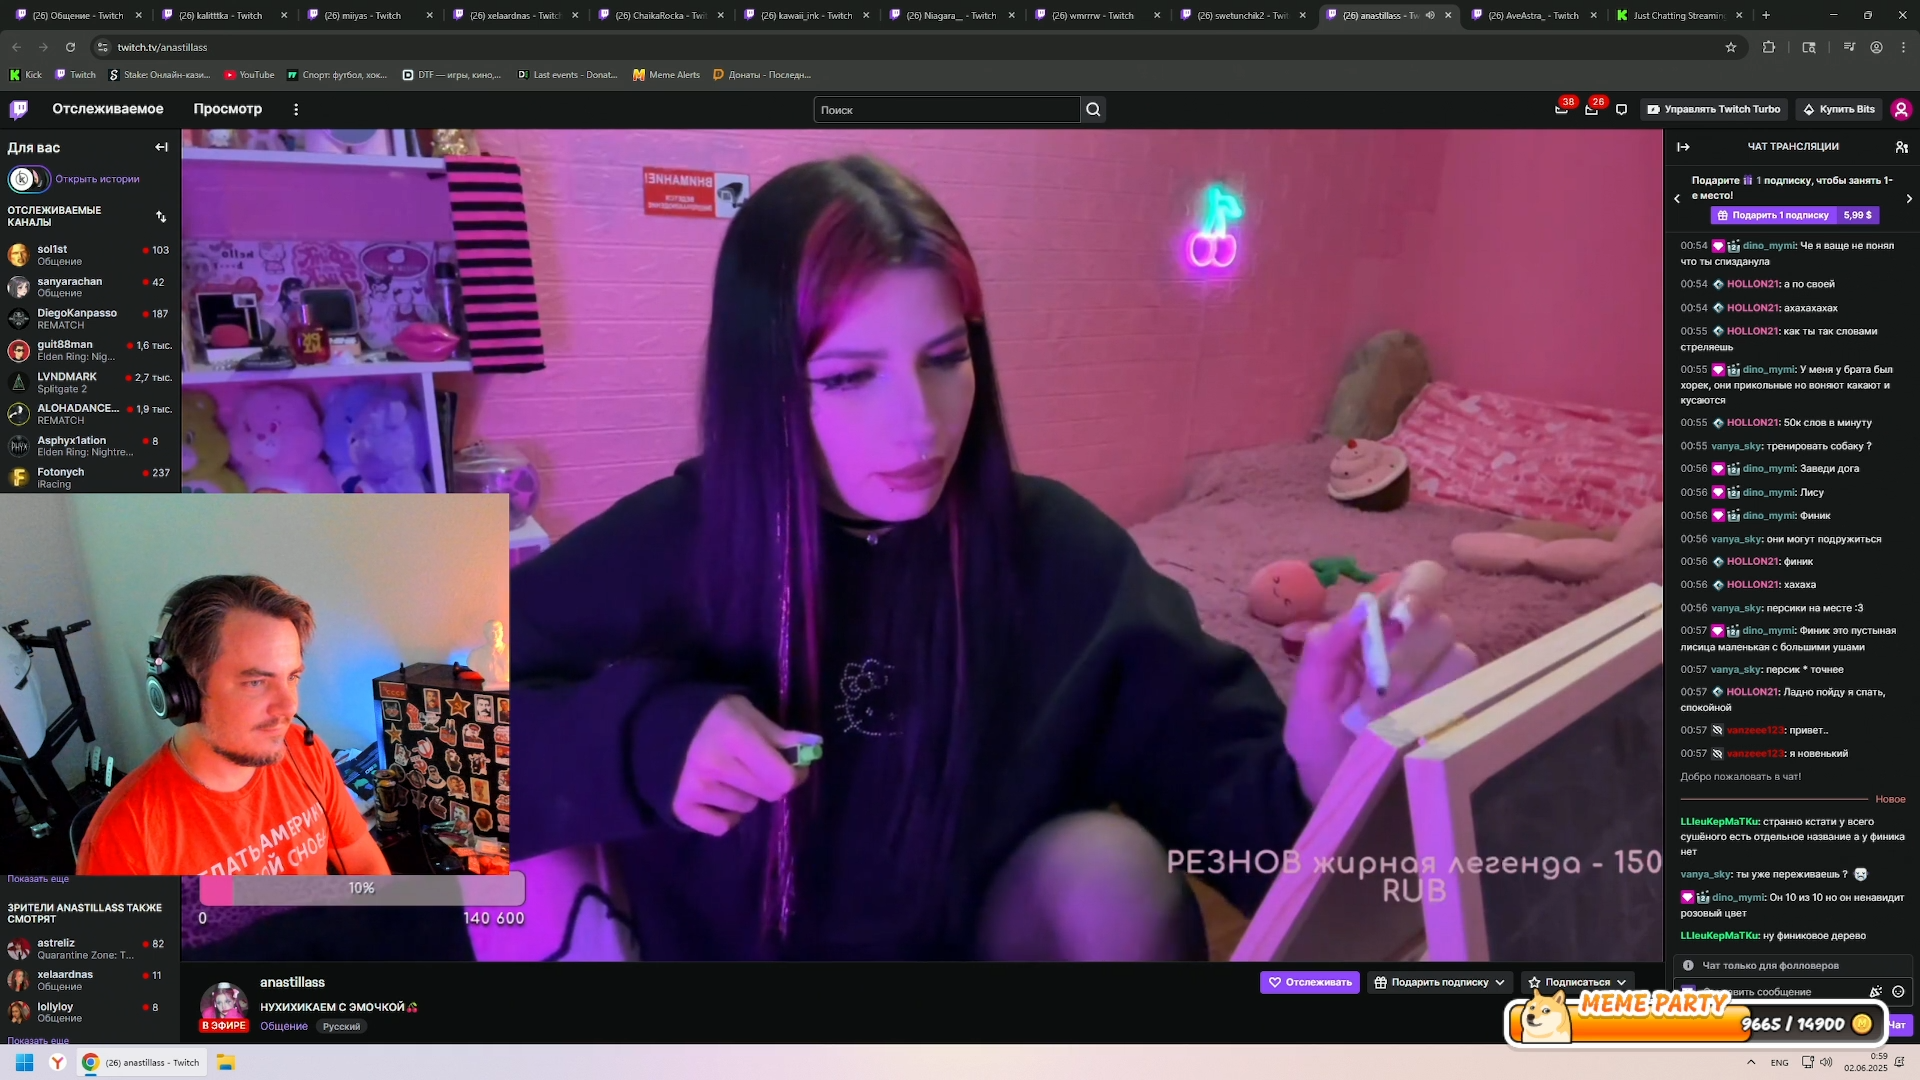The width and height of the screenshot is (1920, 1080).
Task: Open 'Открыть истории' link
Action: [x=97, y=179]
